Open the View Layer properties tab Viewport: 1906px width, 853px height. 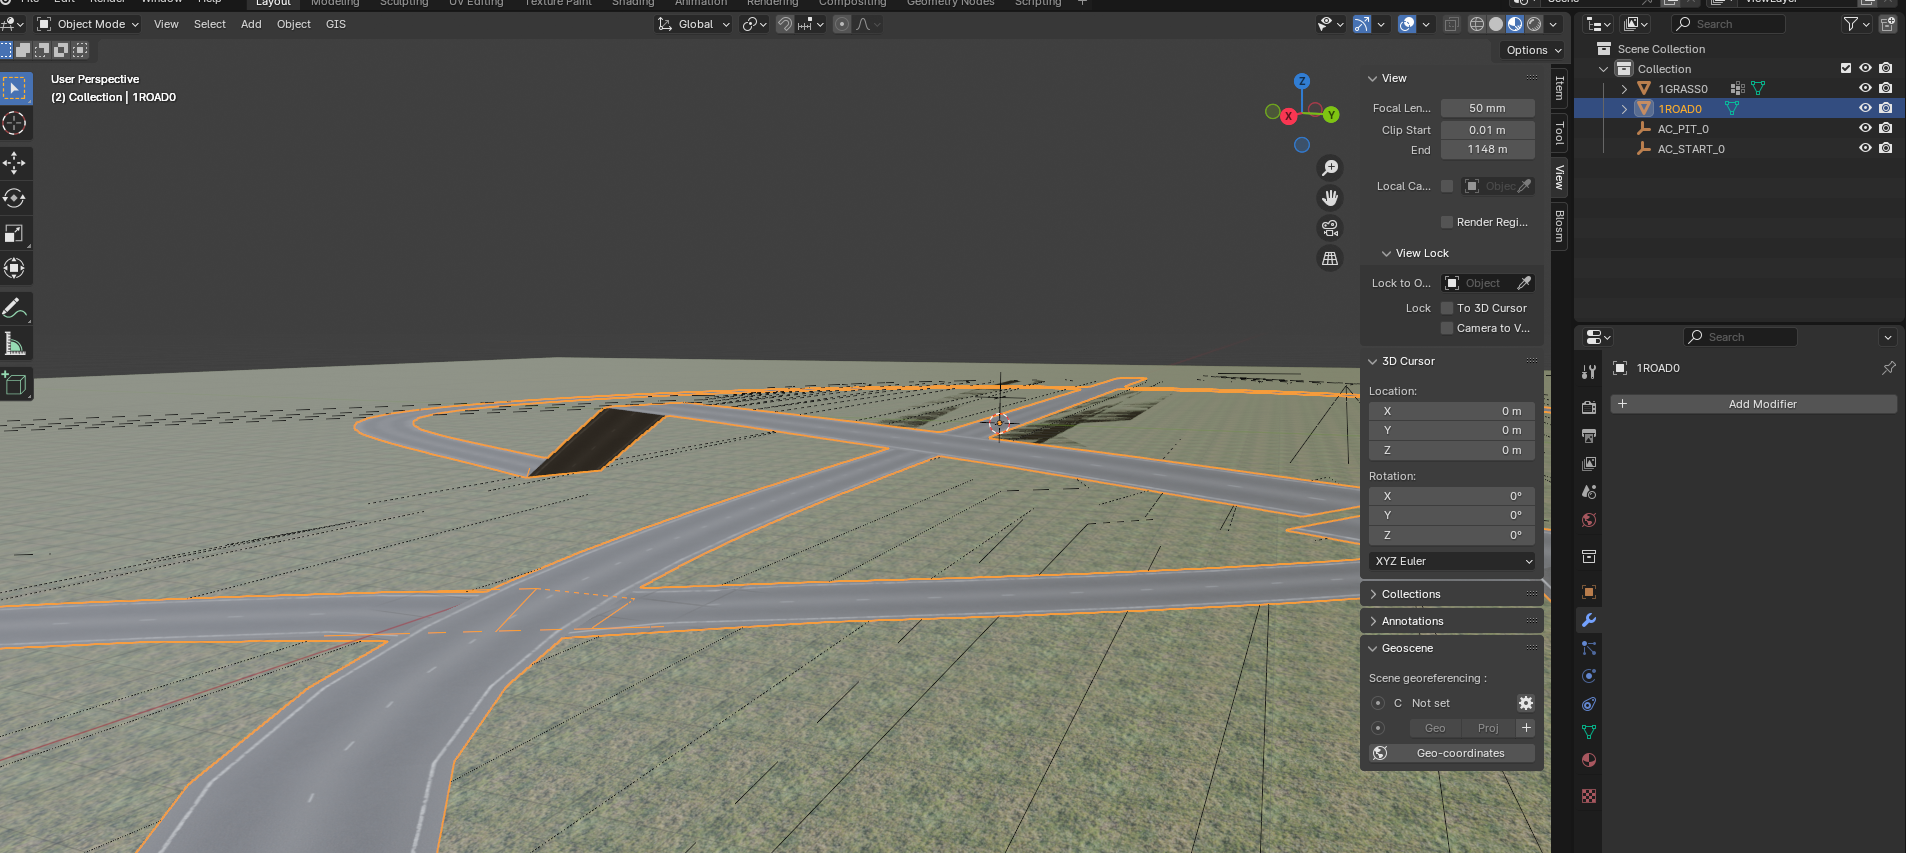point(1589,464)
